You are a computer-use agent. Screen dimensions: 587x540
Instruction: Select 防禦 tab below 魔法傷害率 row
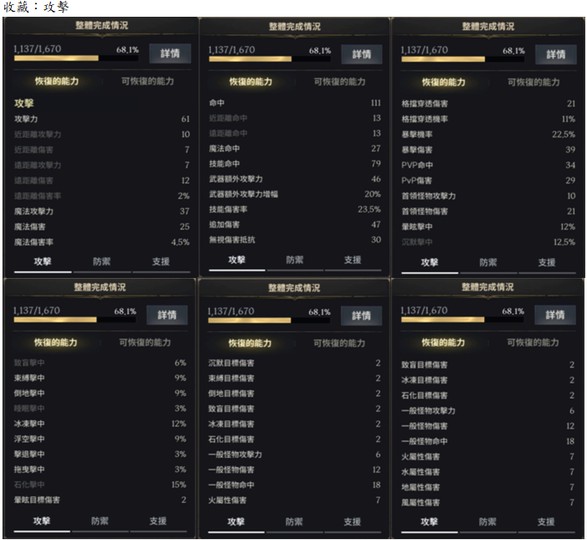point(102,261)
